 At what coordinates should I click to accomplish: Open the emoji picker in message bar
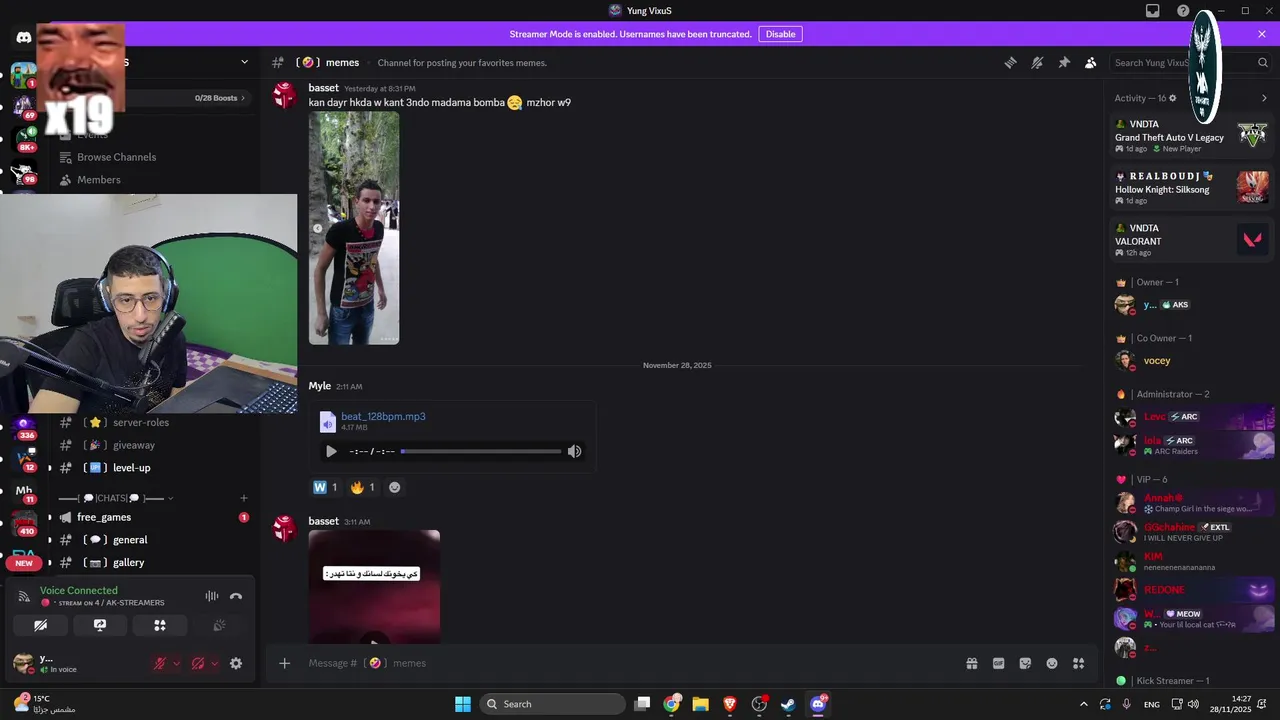1052,663
